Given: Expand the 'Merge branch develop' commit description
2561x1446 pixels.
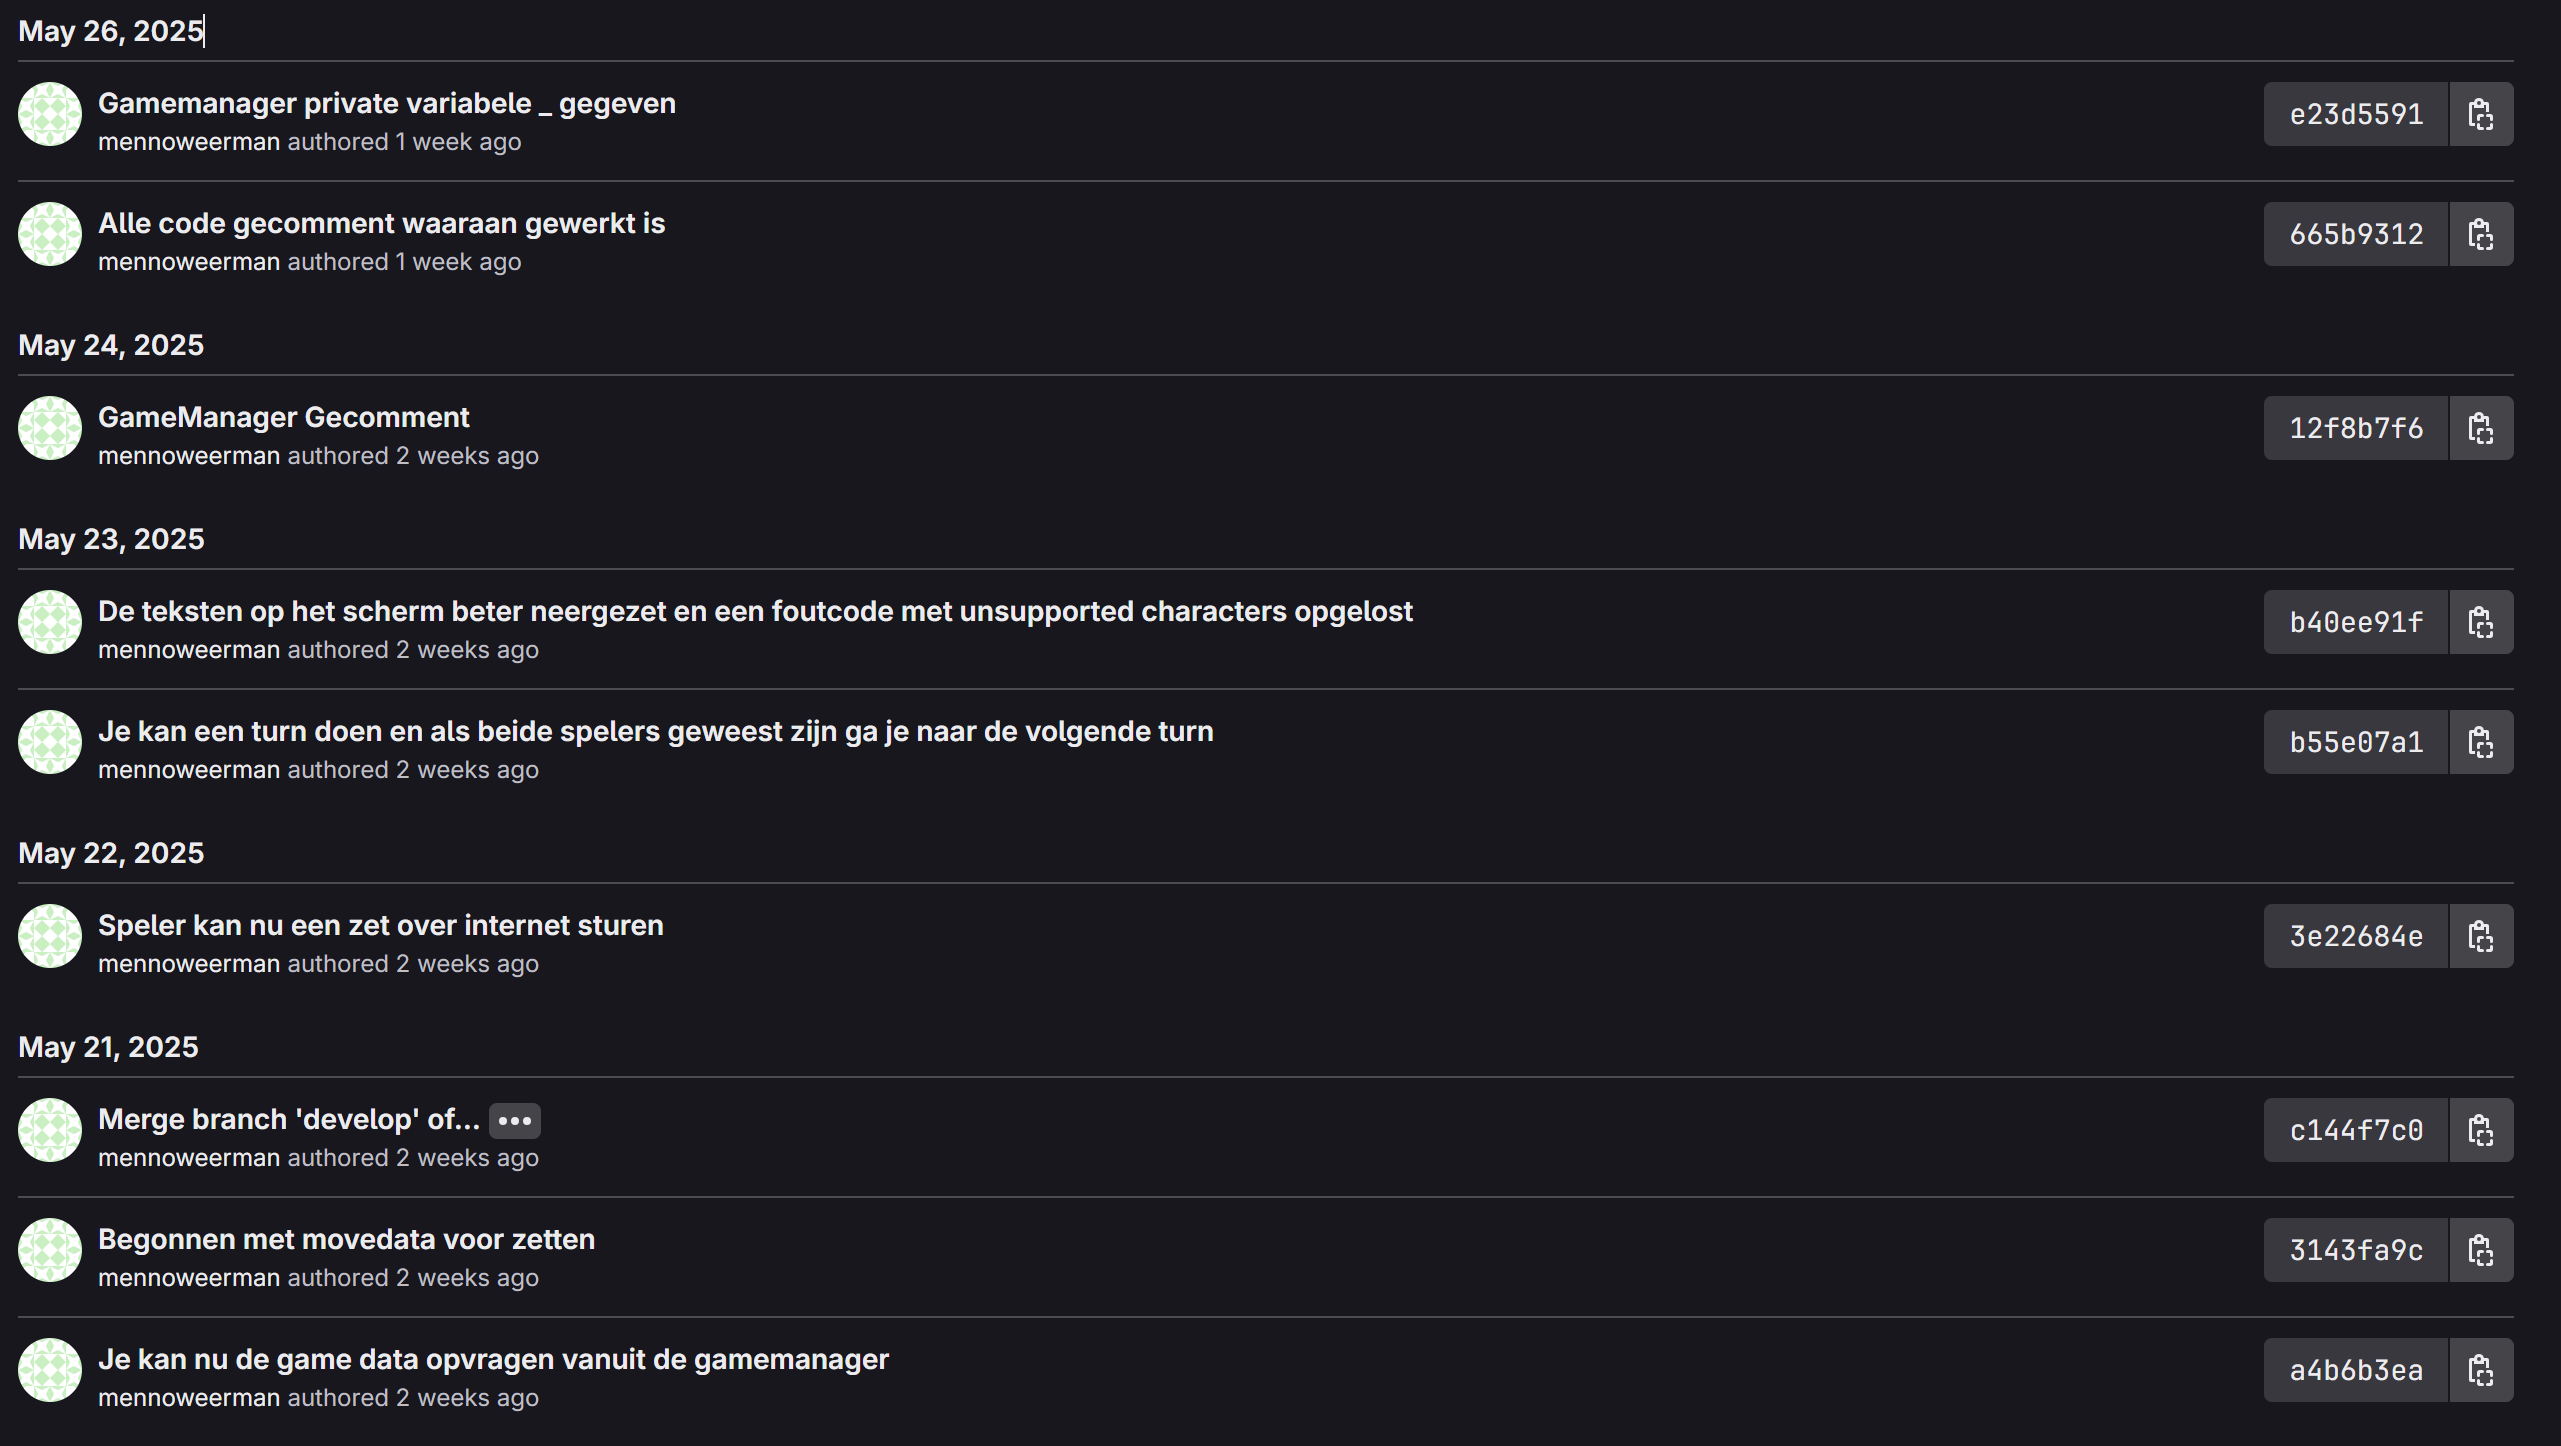Looking at the screenshot, I should tap(515, 1121).
